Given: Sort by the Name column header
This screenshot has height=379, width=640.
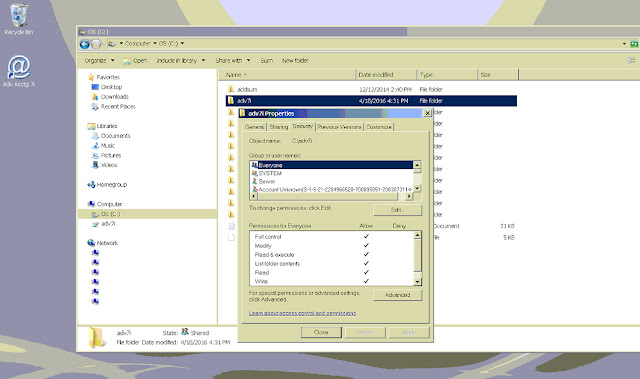Looking at the screenshot, I should point(287,75).
